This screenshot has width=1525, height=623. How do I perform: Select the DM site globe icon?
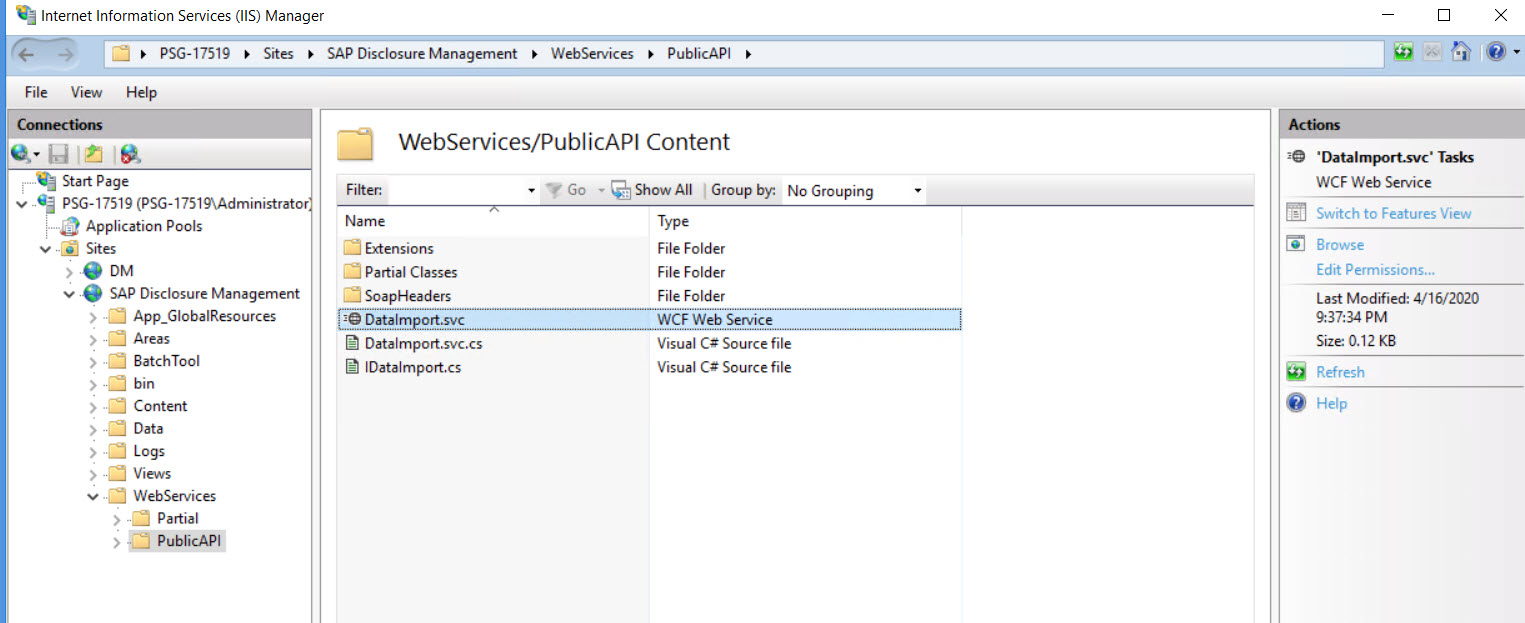point(93,271)
